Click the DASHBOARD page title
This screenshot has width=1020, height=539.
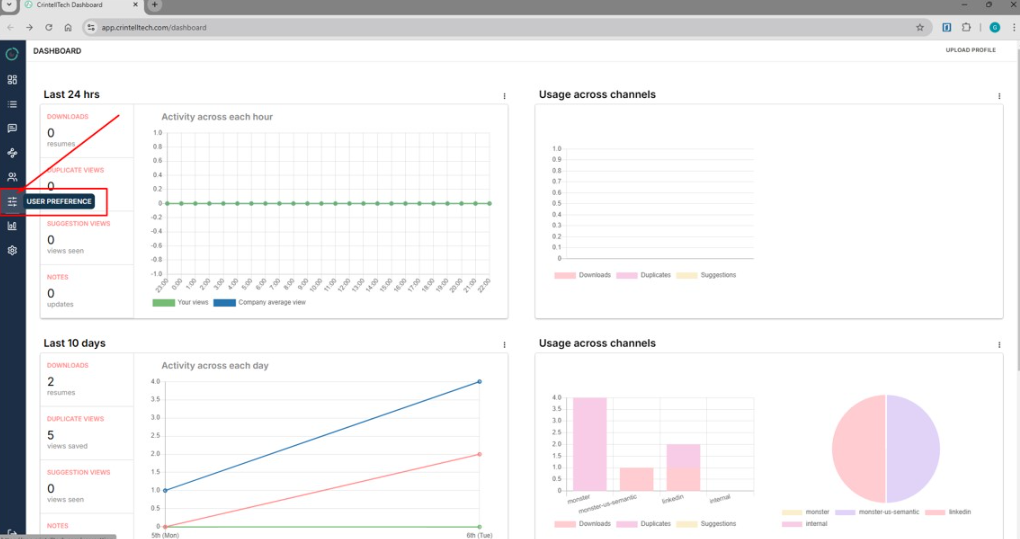57,51
